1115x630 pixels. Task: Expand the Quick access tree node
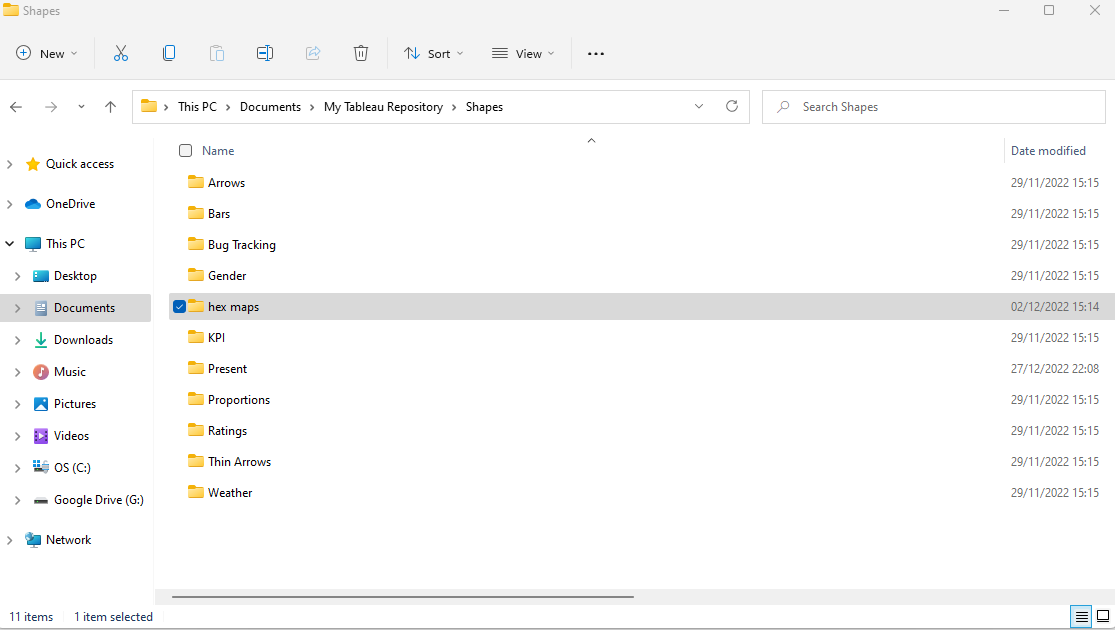click(x=9, y=164)
